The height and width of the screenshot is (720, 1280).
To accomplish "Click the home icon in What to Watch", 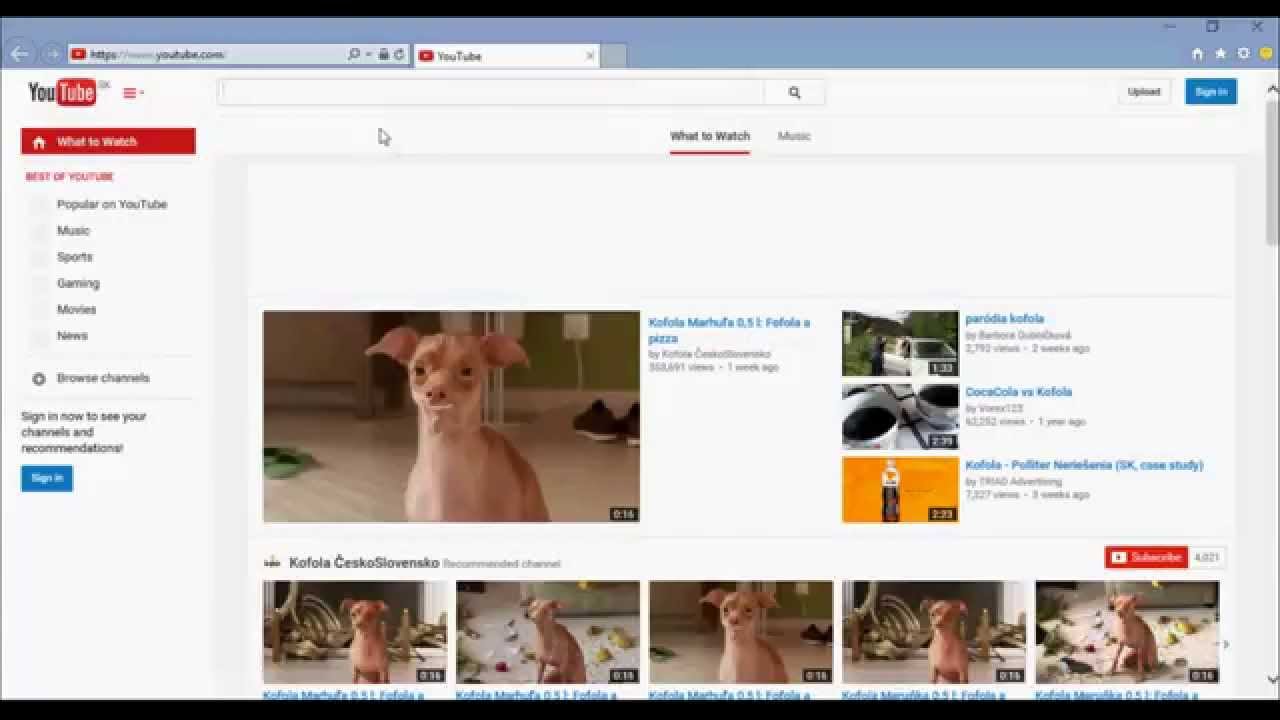I will coord(39,142).
